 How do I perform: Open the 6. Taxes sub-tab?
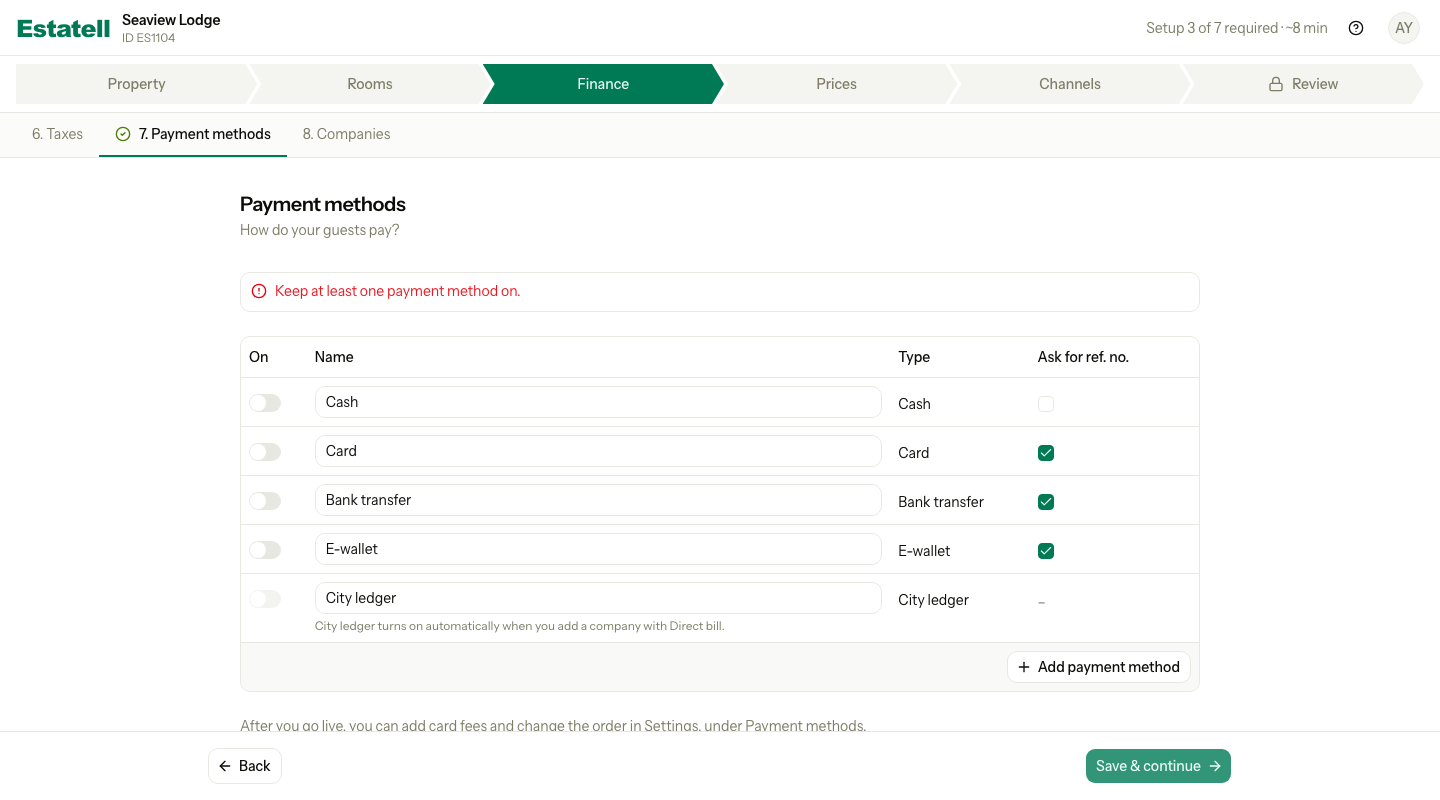coord(57,134)
